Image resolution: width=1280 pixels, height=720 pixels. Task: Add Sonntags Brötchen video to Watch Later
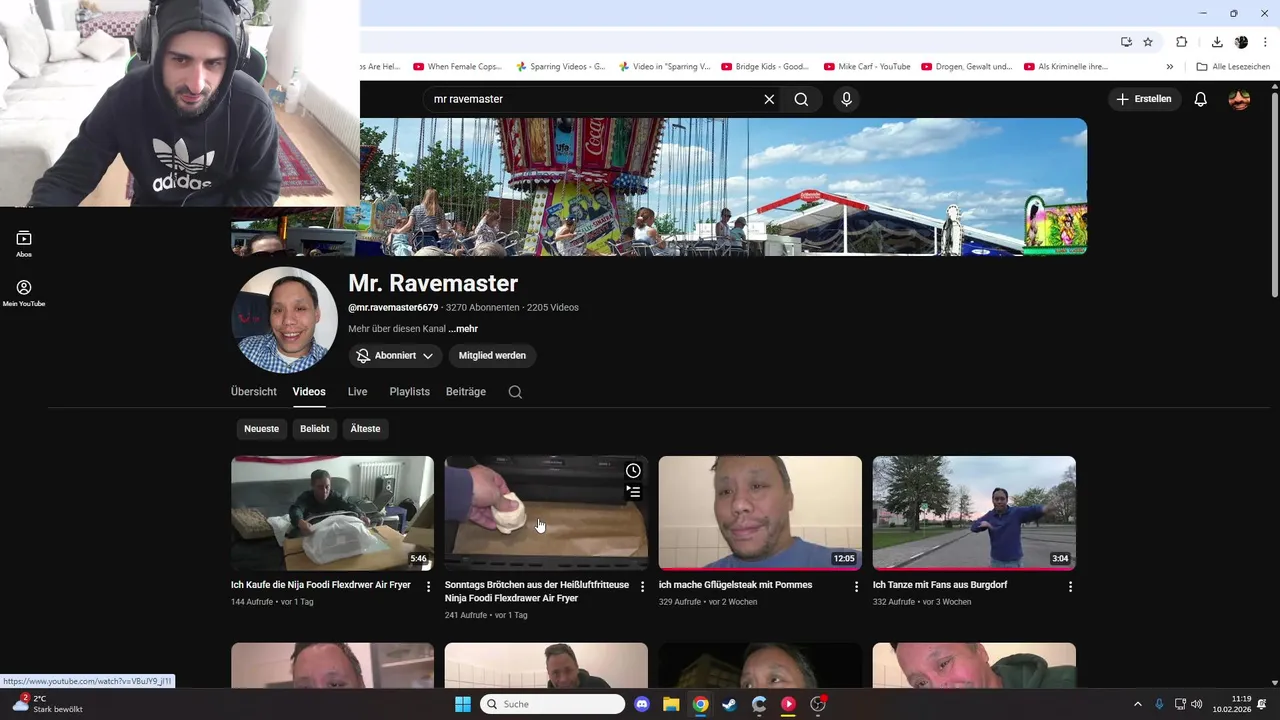tap(633, 471)
